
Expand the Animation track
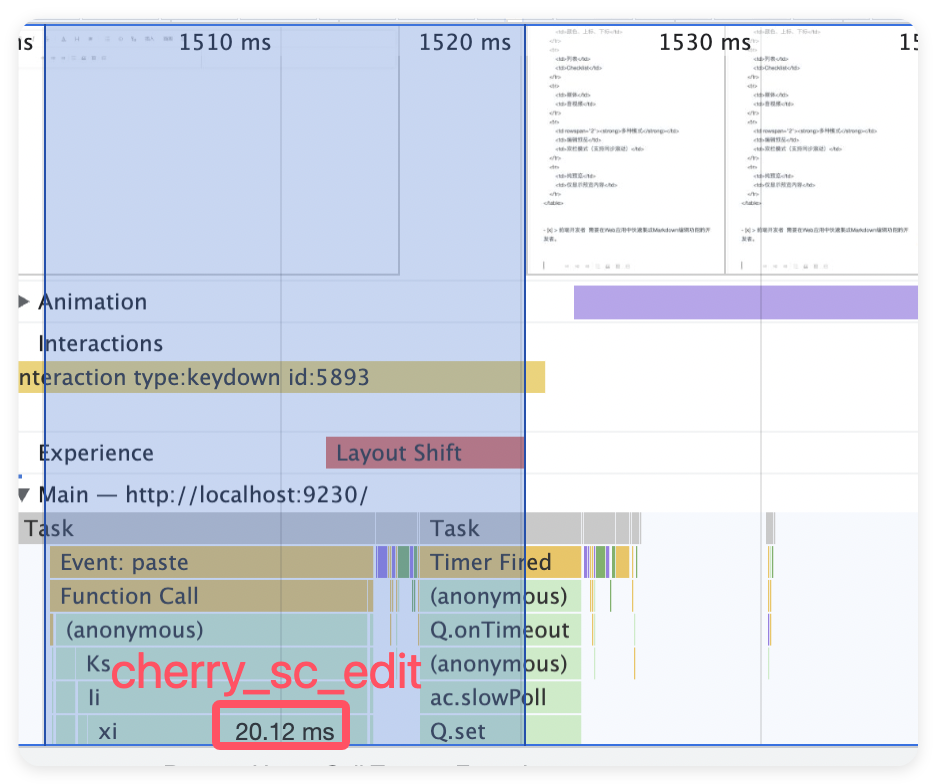click(x=24, y=302)
